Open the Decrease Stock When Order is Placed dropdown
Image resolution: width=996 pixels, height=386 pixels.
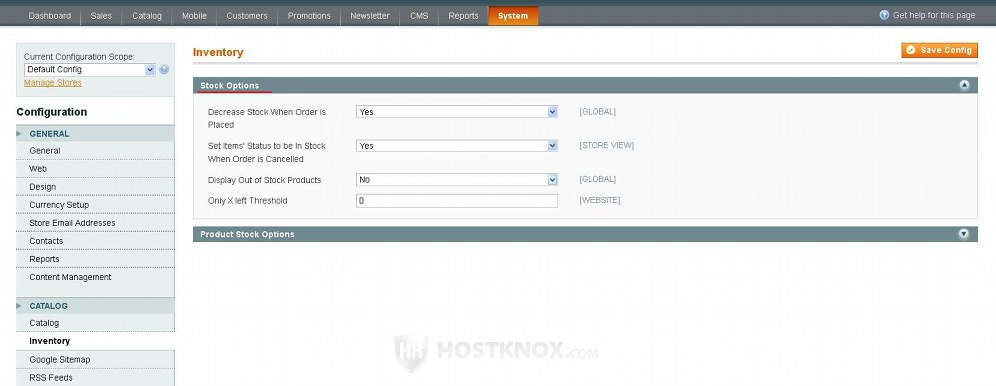coord(457,112)
